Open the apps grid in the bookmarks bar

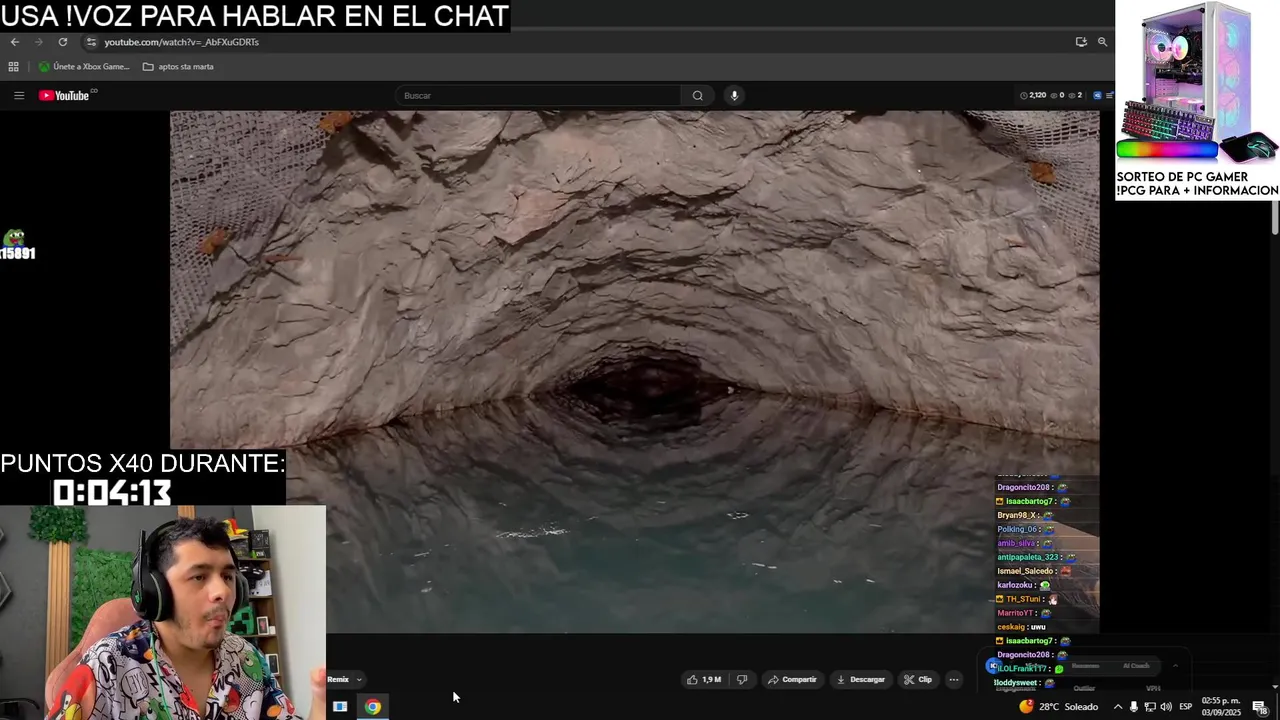click(13, 67)
